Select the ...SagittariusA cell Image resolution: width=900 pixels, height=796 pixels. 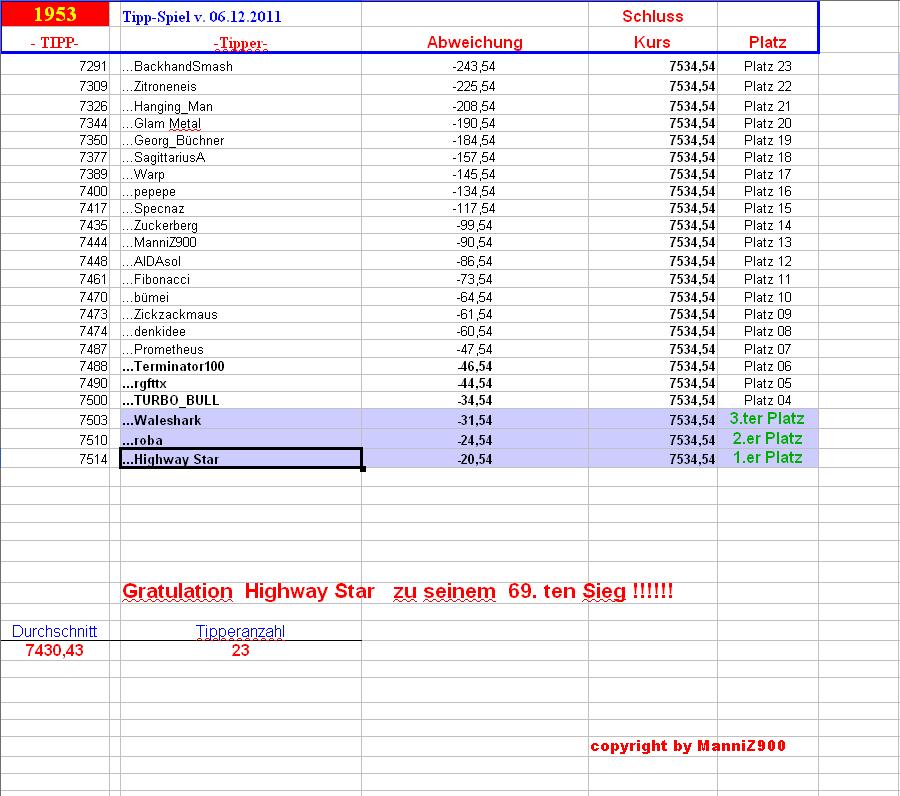[x=240, y=157]
